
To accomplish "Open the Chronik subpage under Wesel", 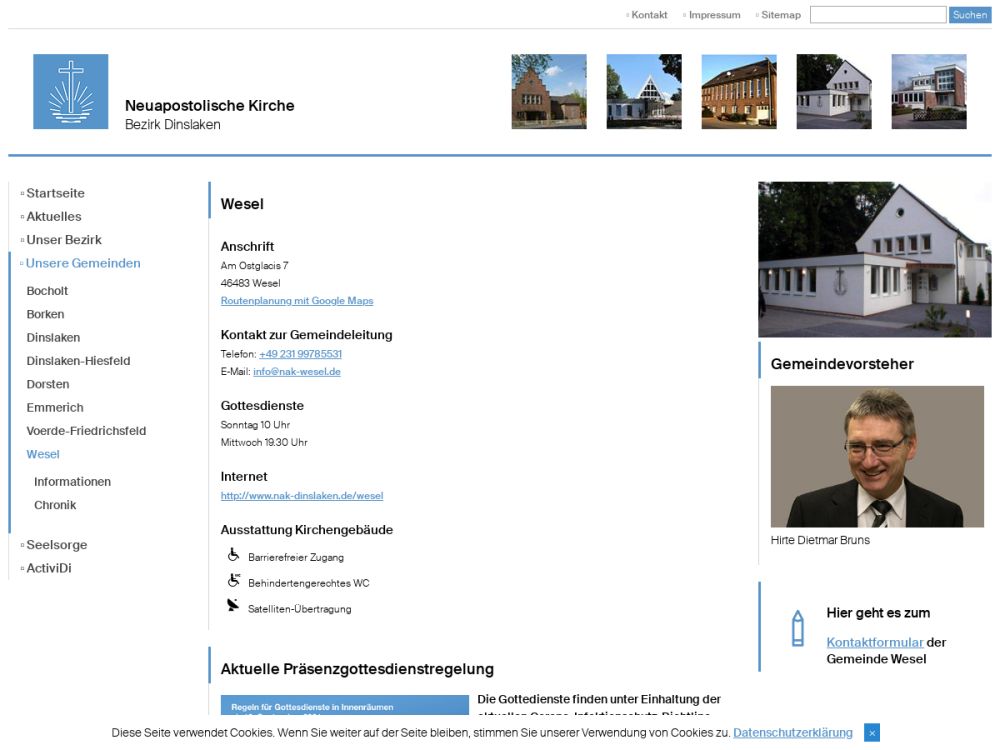I will pos(55,505).
